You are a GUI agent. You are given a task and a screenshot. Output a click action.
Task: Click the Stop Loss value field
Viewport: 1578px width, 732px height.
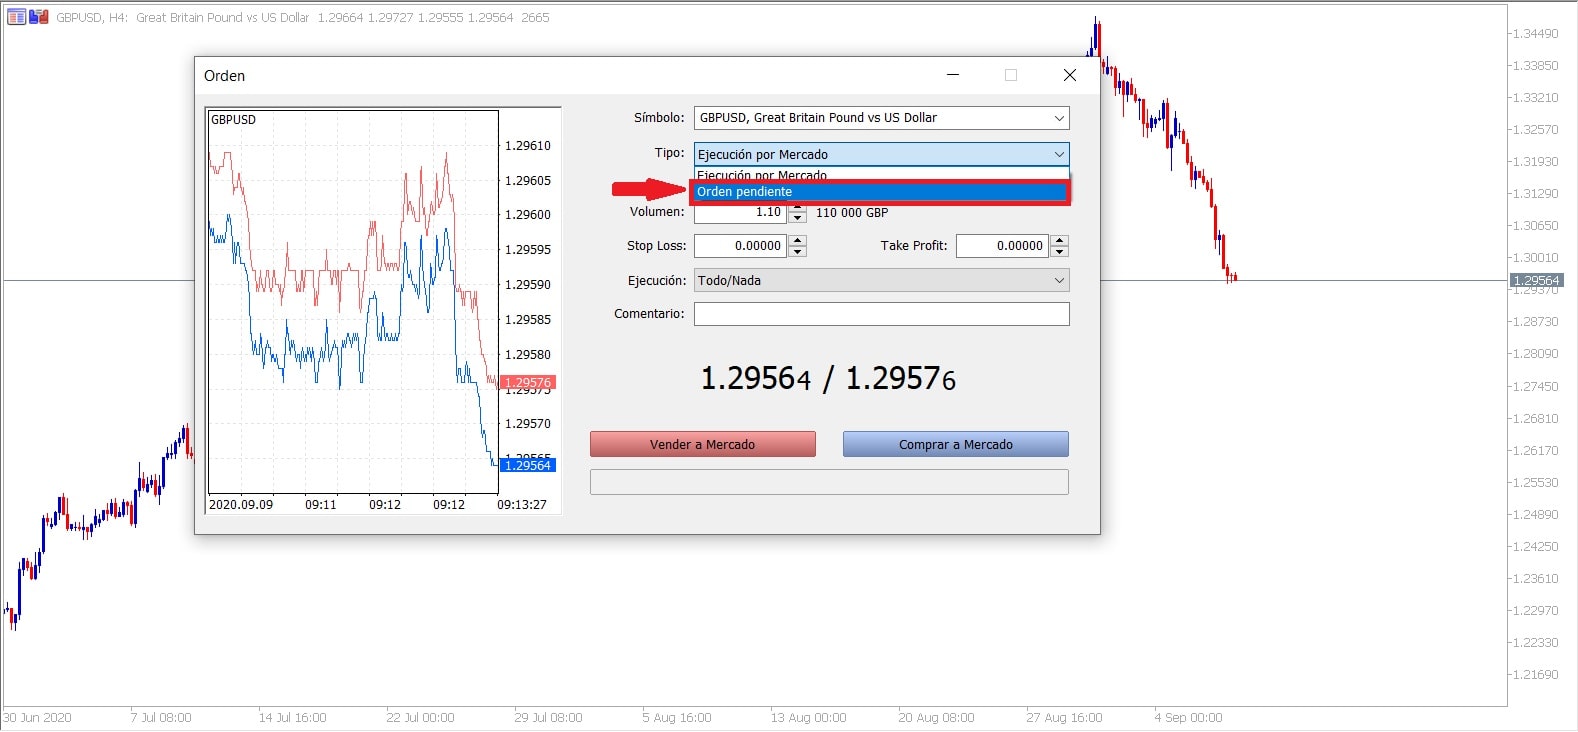(x=740, y=246)
